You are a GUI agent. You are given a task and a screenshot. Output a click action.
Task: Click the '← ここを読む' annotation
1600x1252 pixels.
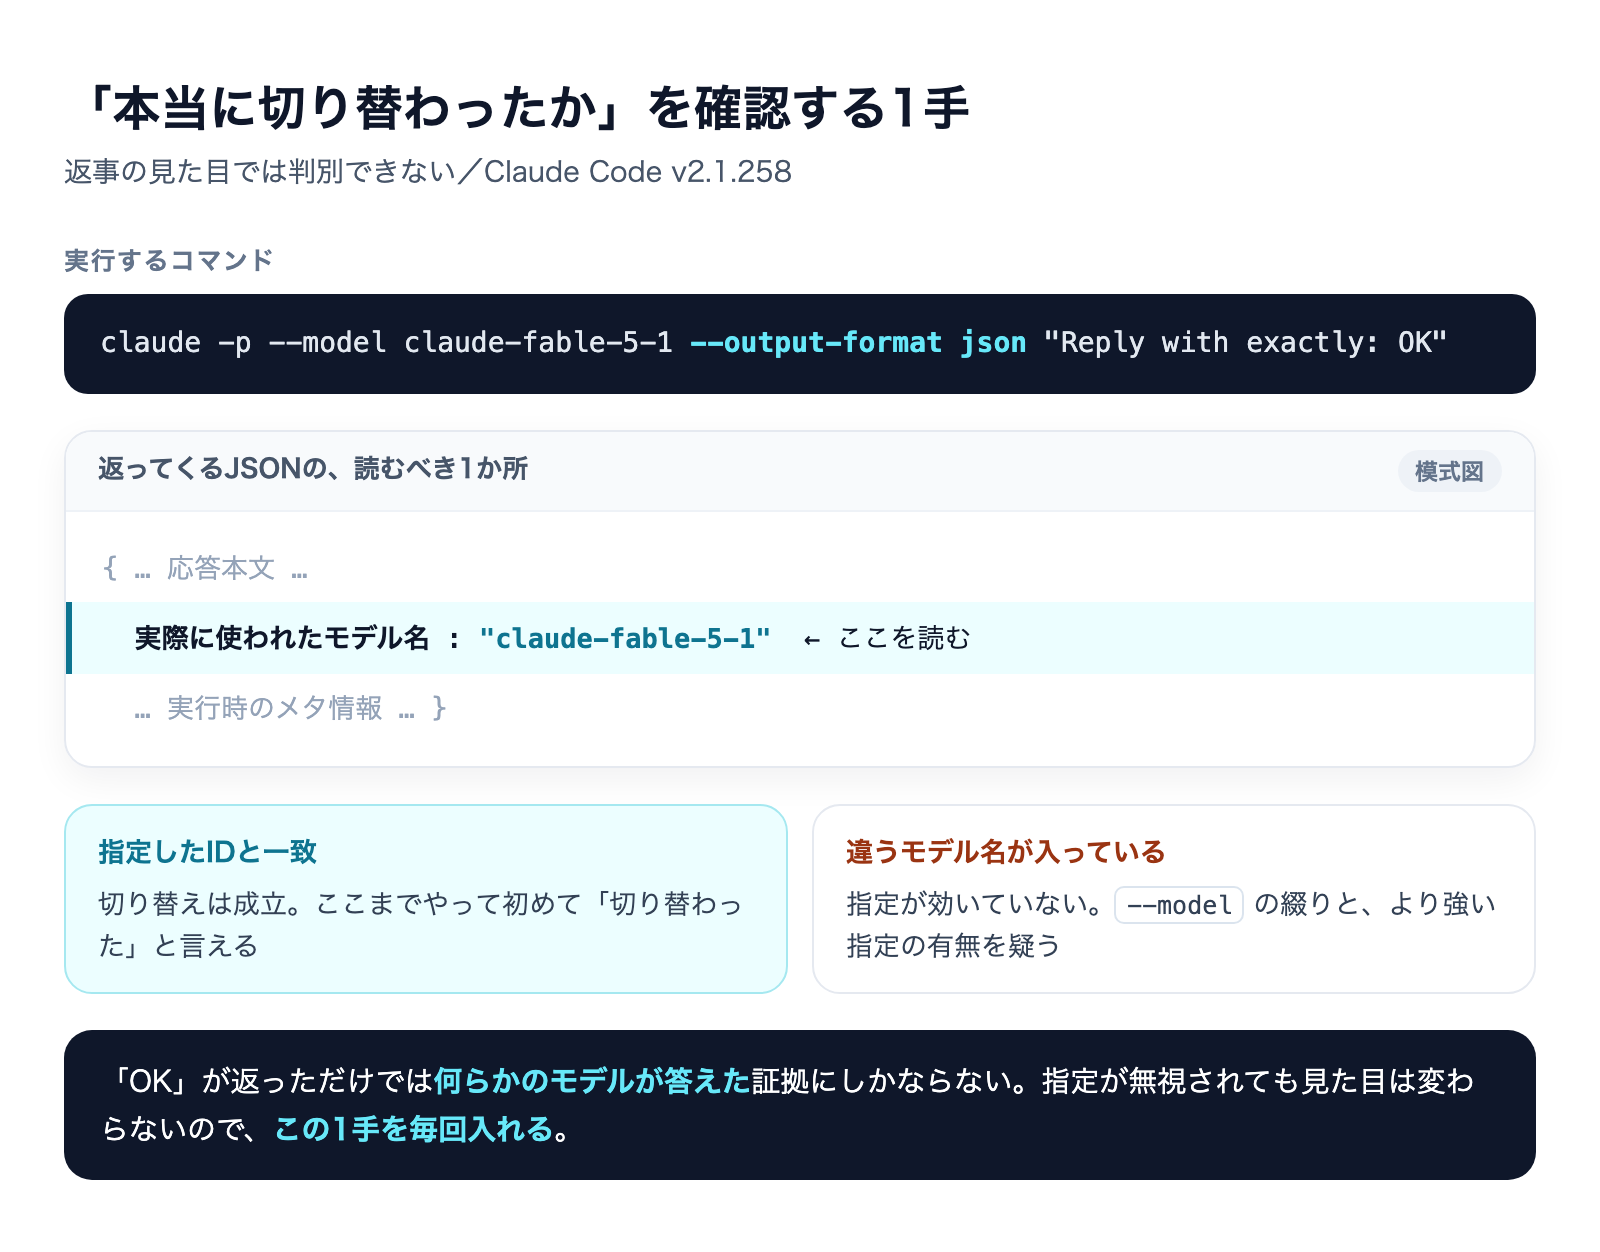[x=887, y=638]
